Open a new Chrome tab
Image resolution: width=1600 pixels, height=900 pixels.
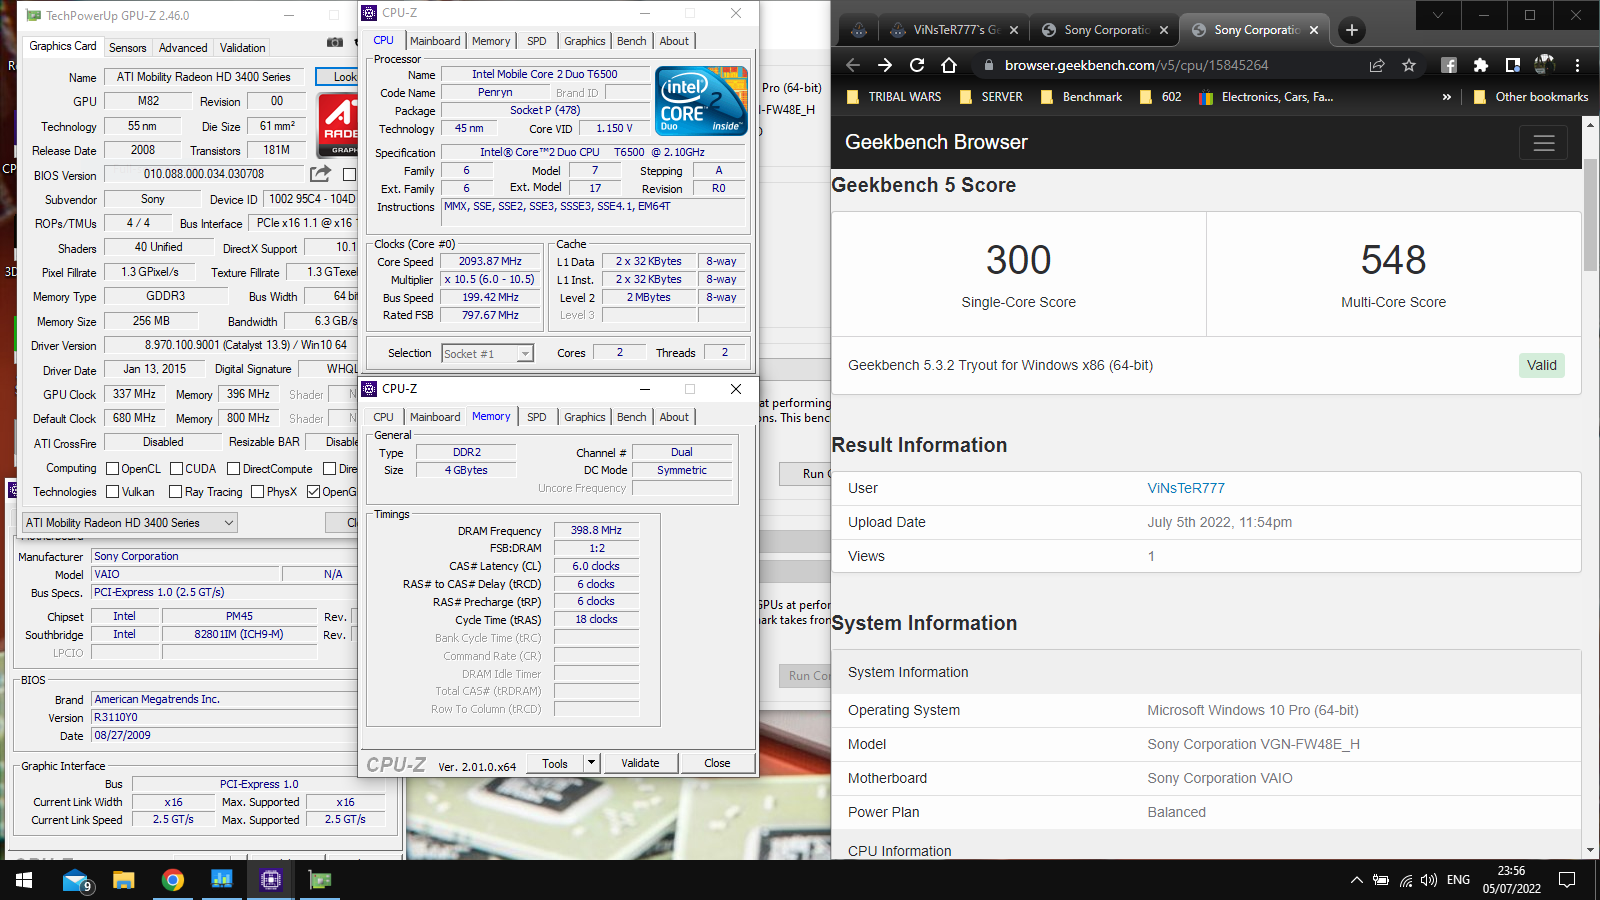1352,30
